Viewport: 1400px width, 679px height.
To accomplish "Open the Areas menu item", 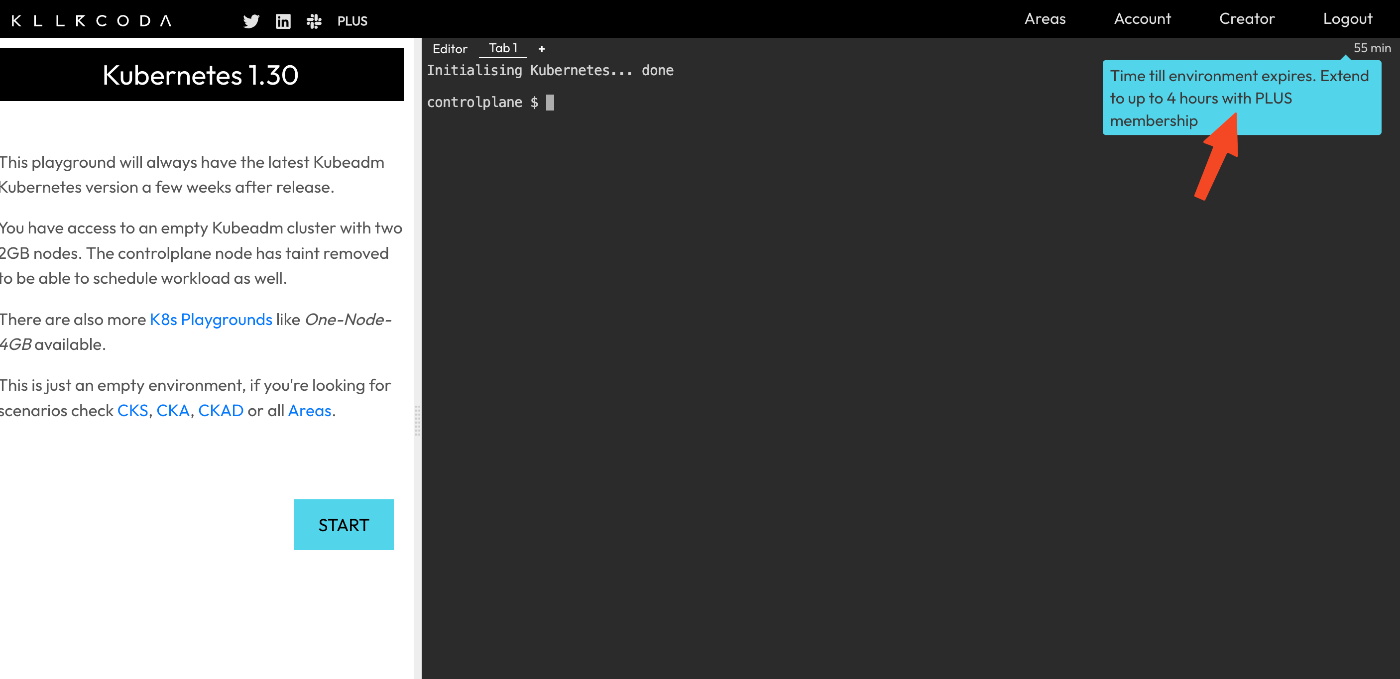I will [1045, 19].
